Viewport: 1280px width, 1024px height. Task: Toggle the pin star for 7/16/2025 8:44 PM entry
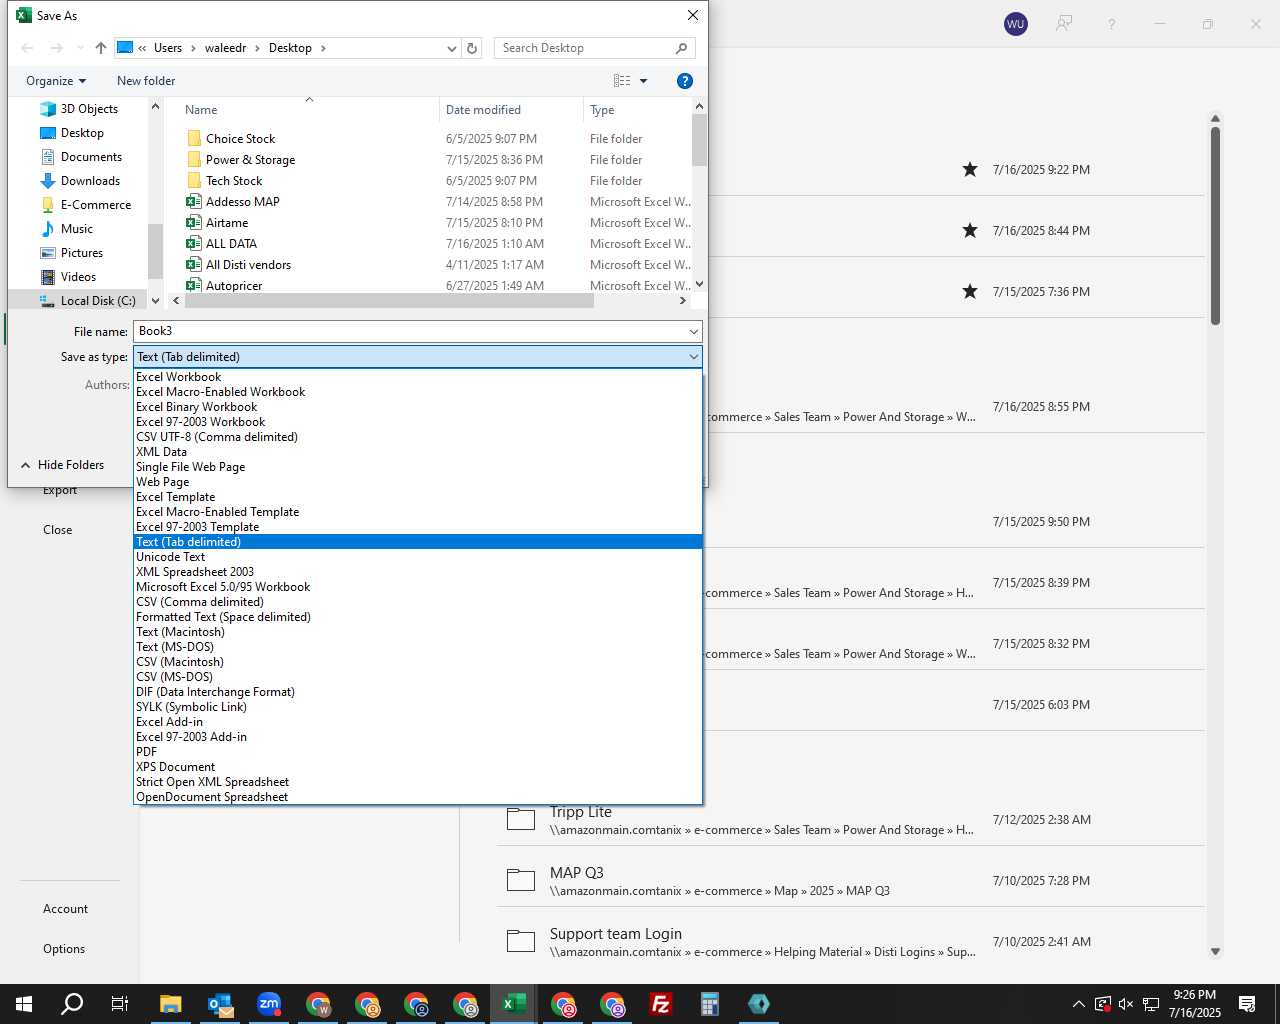970,230
